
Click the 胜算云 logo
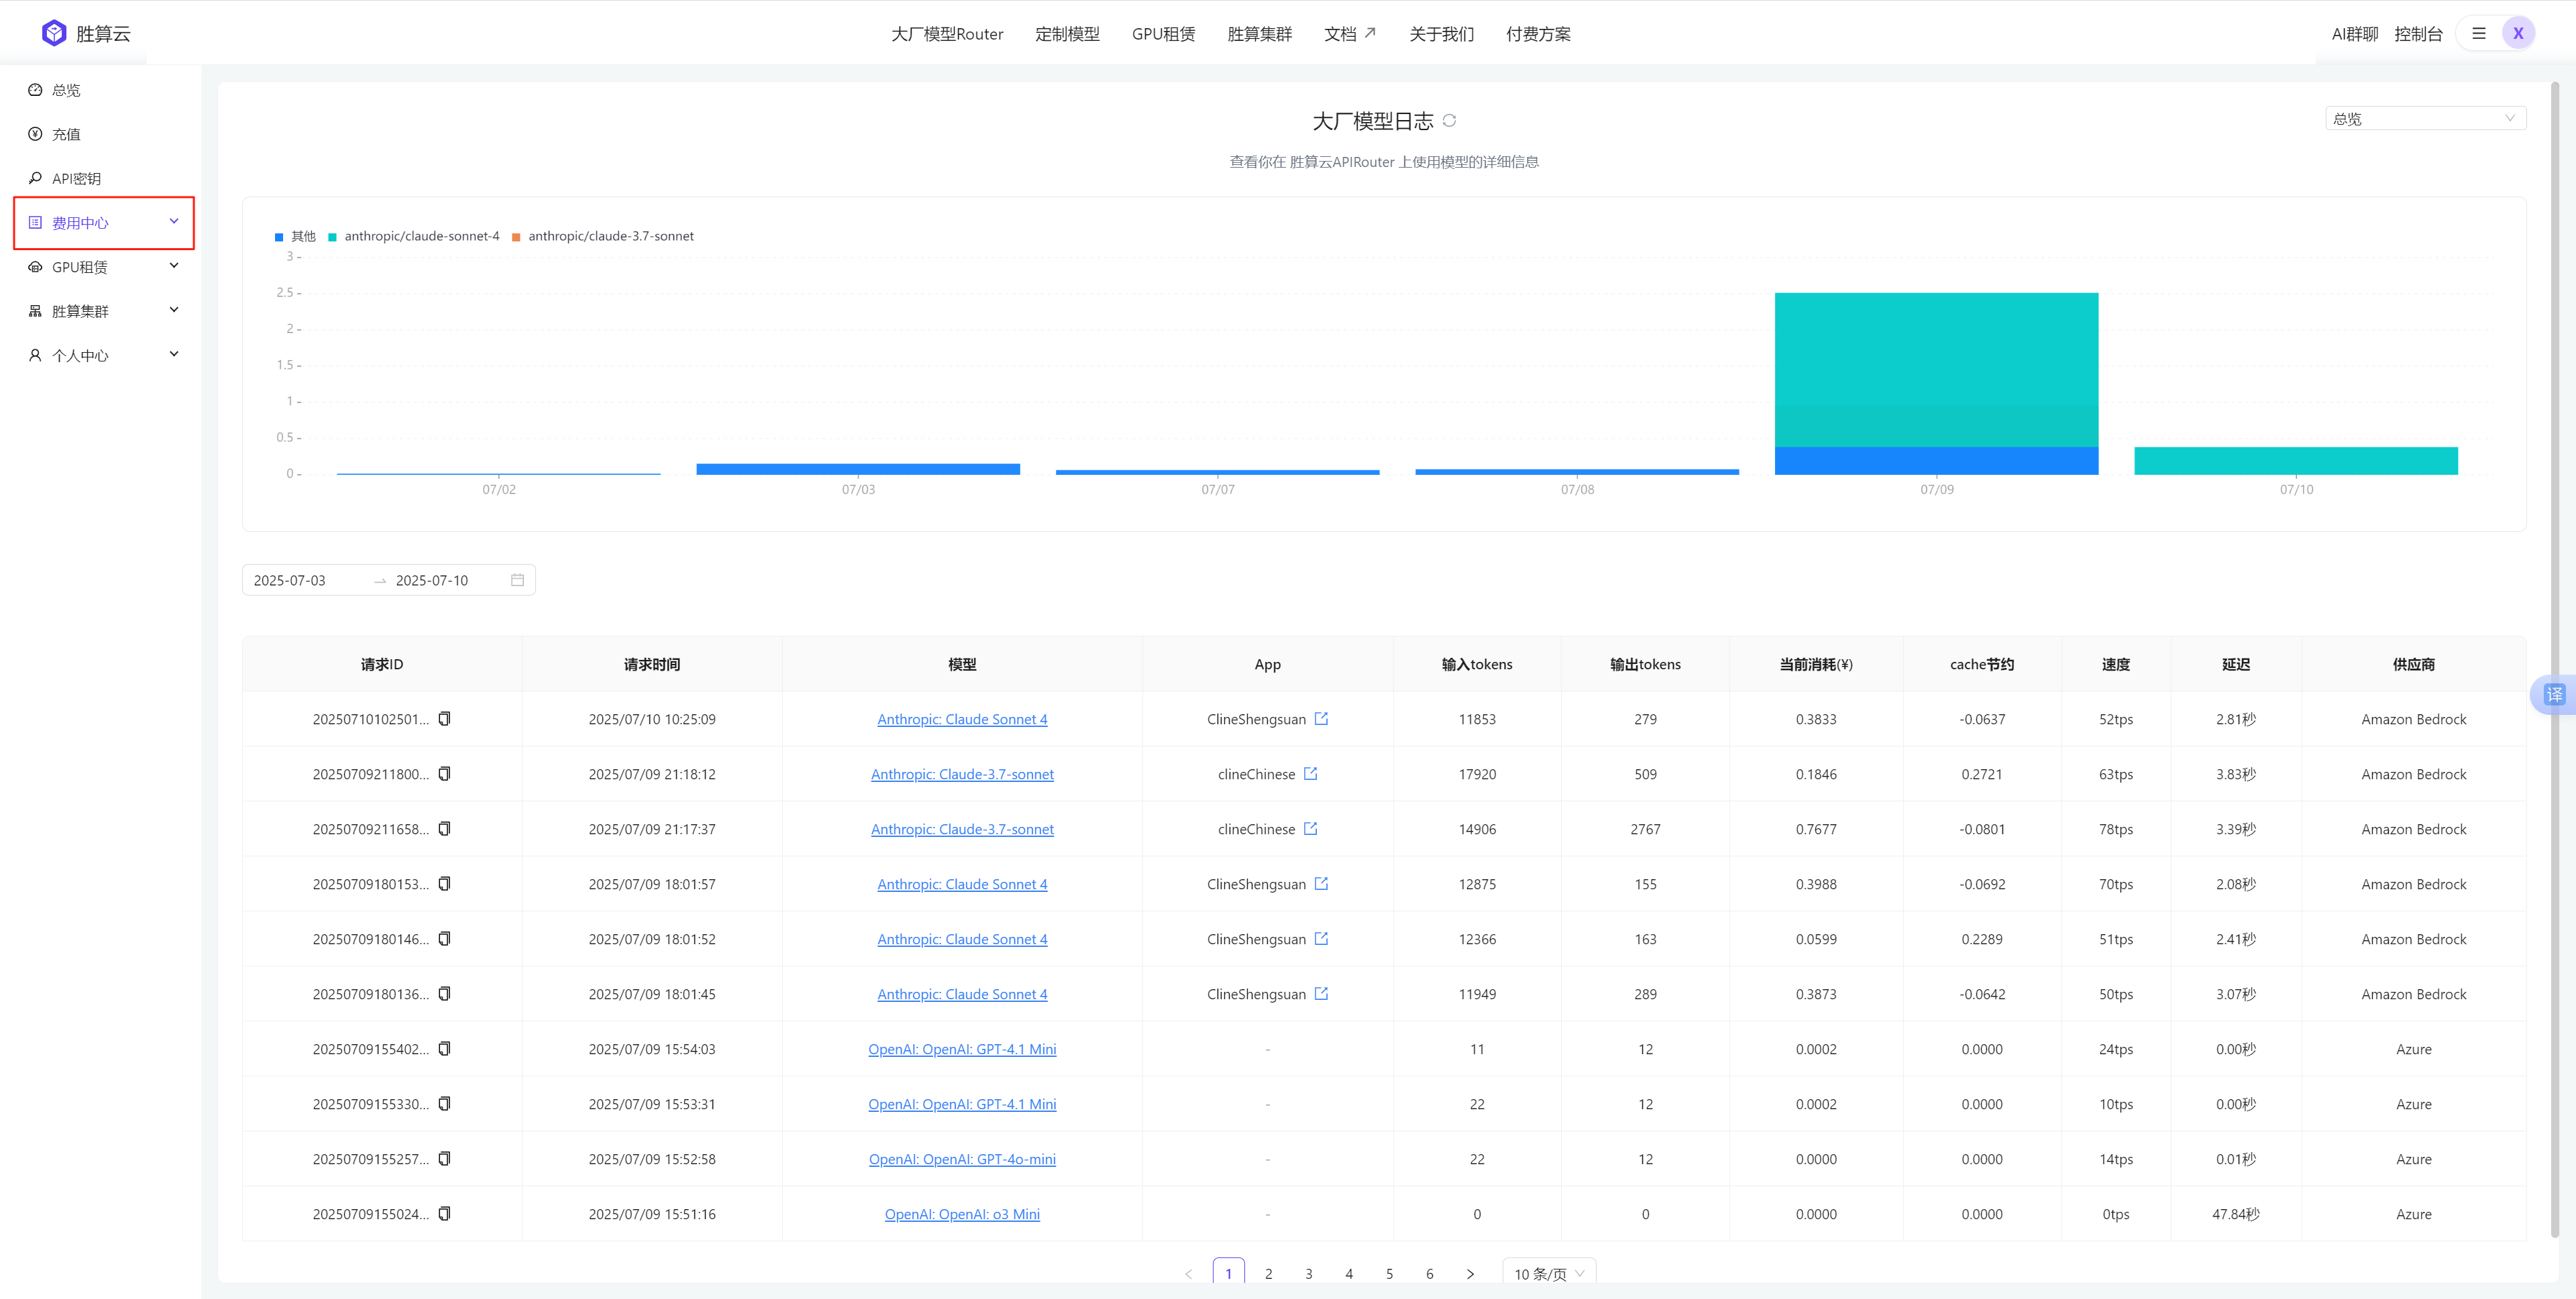[86, 33]
